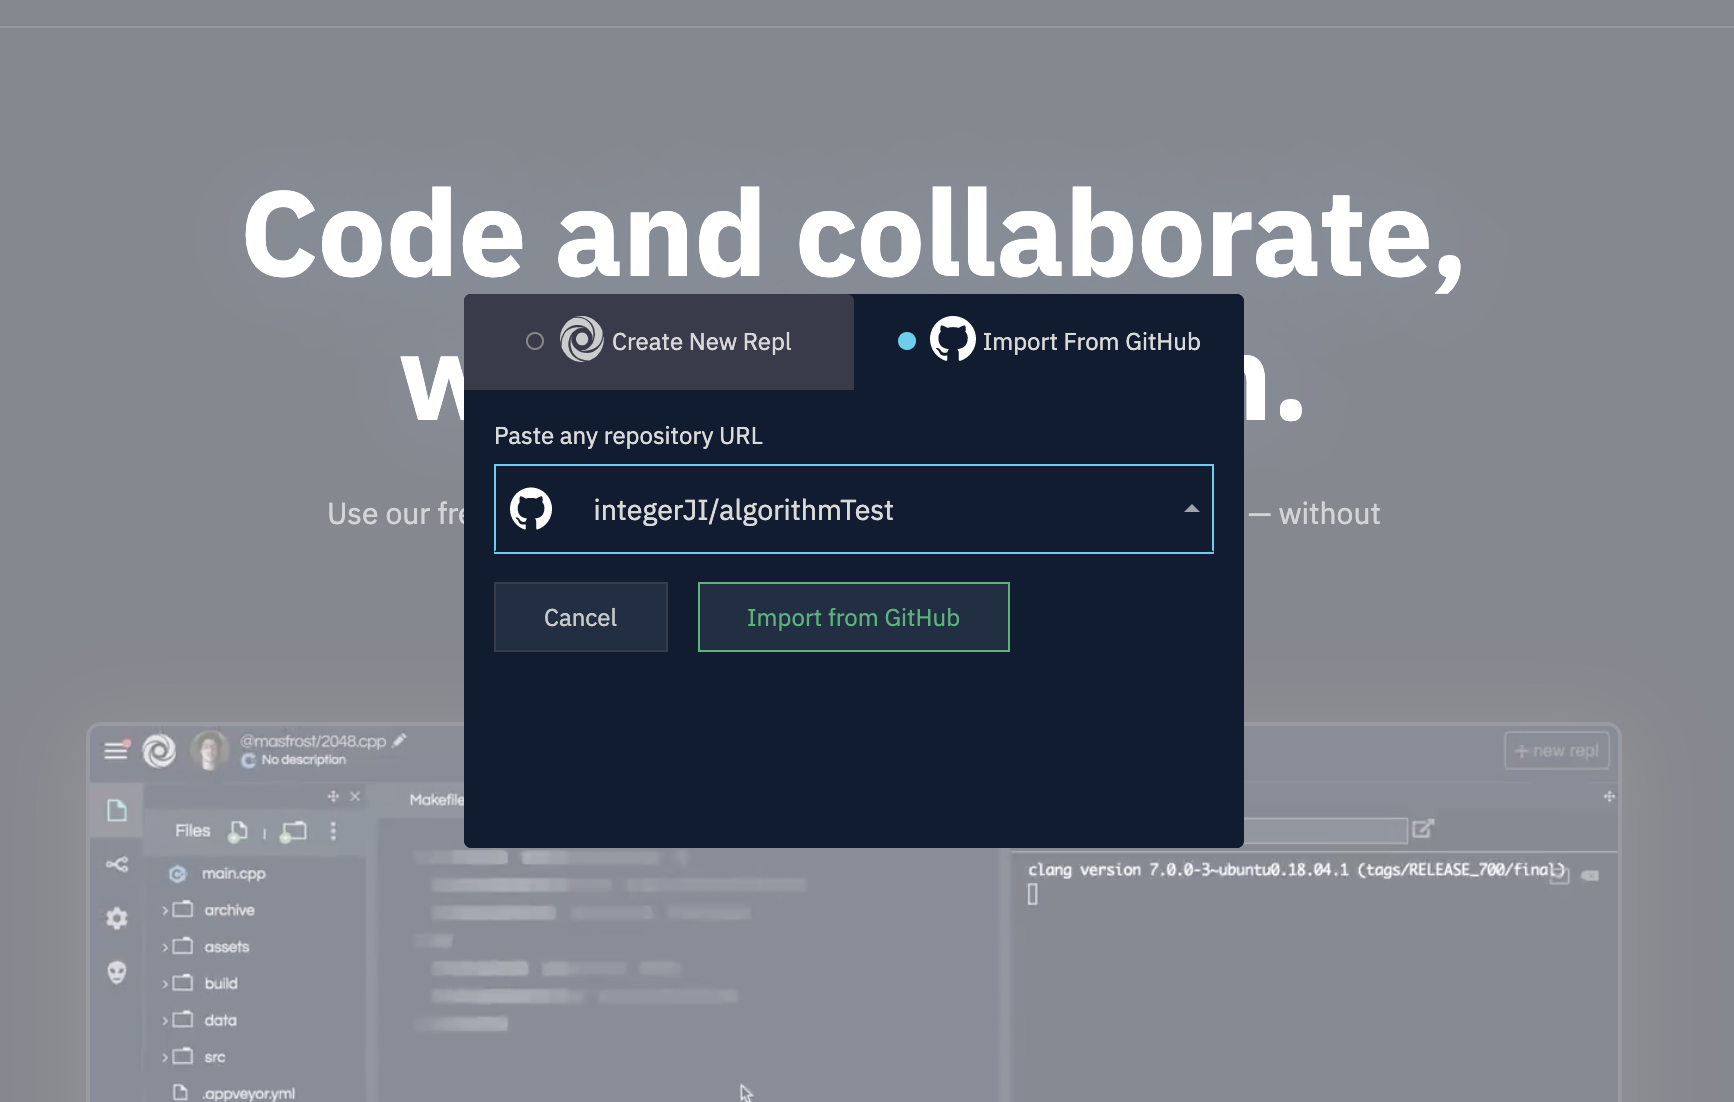The image size is (1734, 1102).
Task: Open the Files three-dot options menu
Action: pos(333,831)
